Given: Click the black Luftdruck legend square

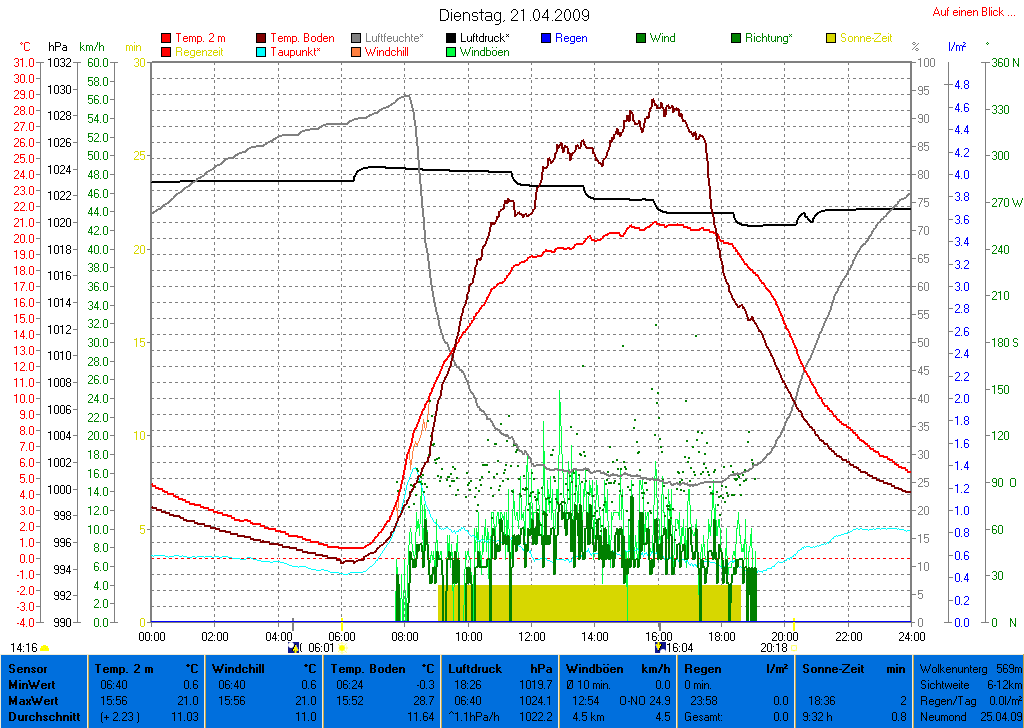Looking at the screenshot, I should pos(451,38).
